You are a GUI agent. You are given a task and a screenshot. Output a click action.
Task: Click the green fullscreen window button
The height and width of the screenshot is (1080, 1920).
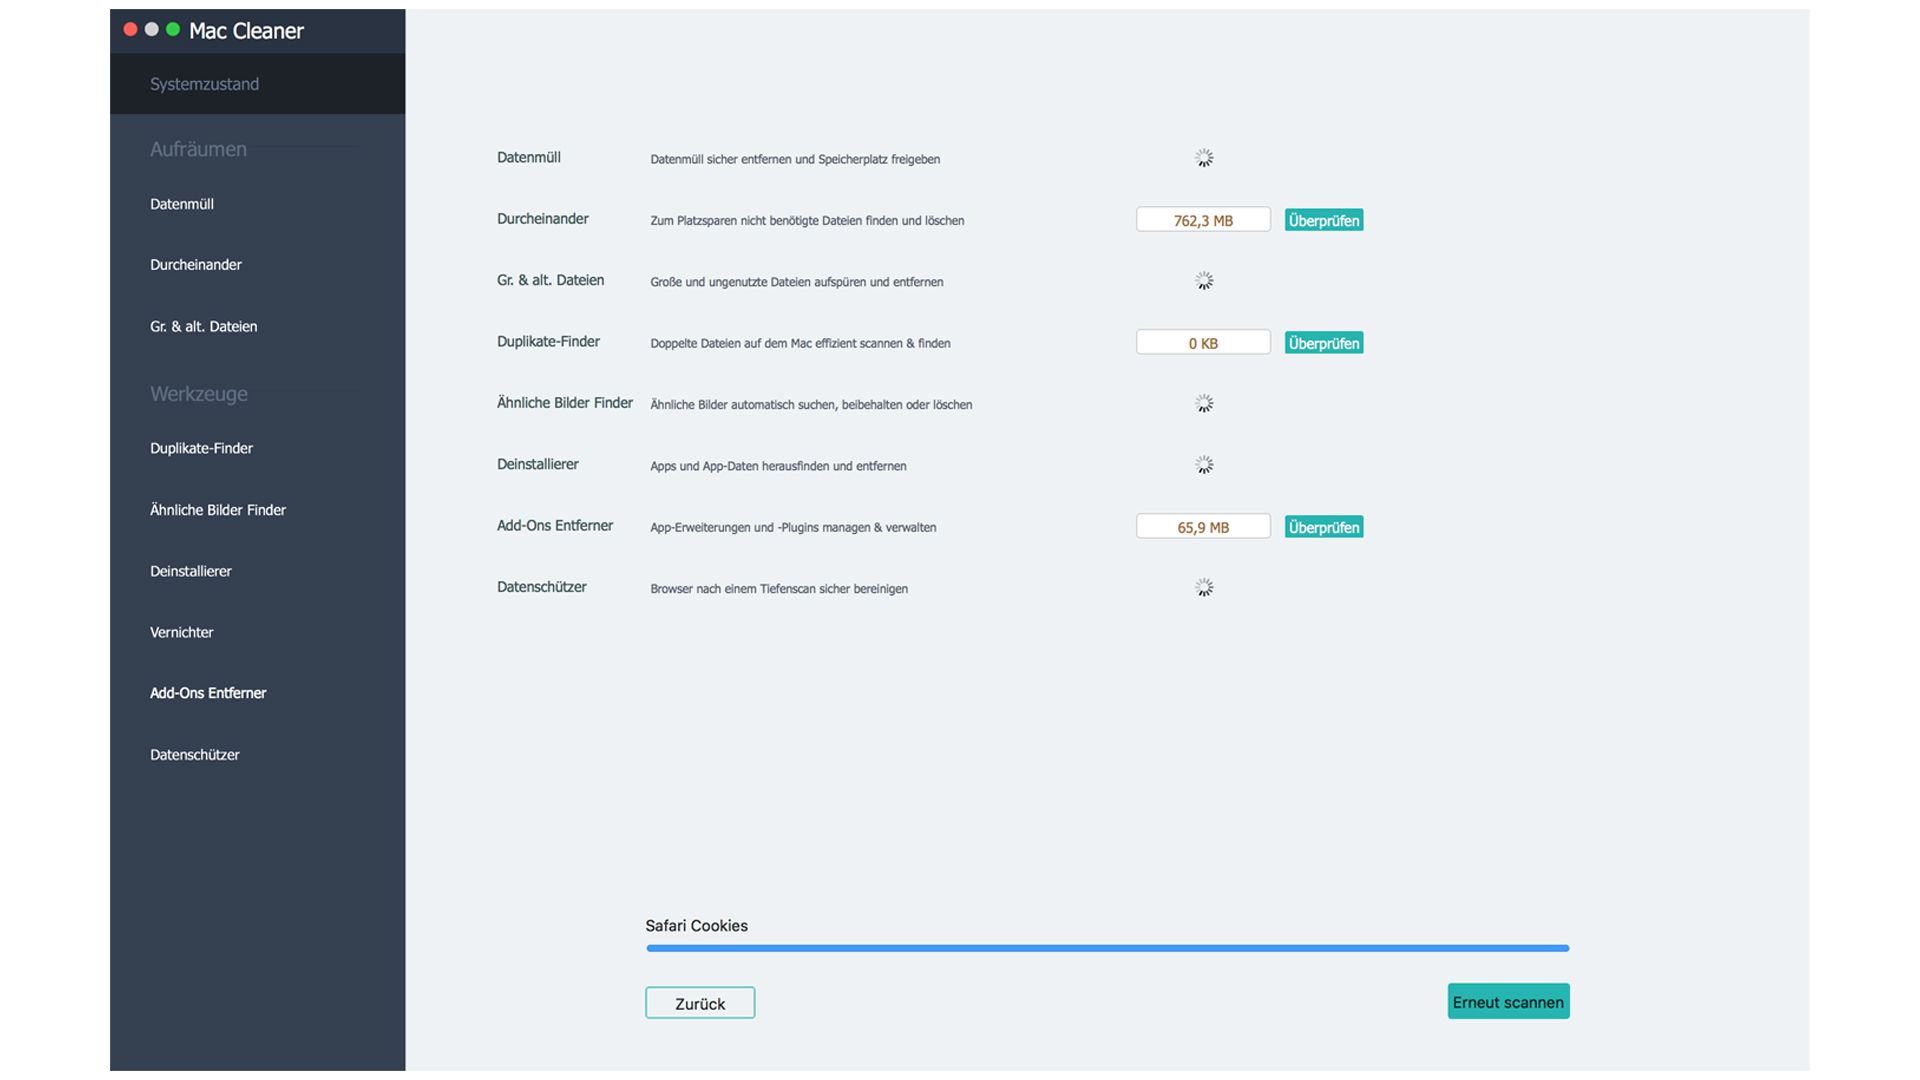173,30
